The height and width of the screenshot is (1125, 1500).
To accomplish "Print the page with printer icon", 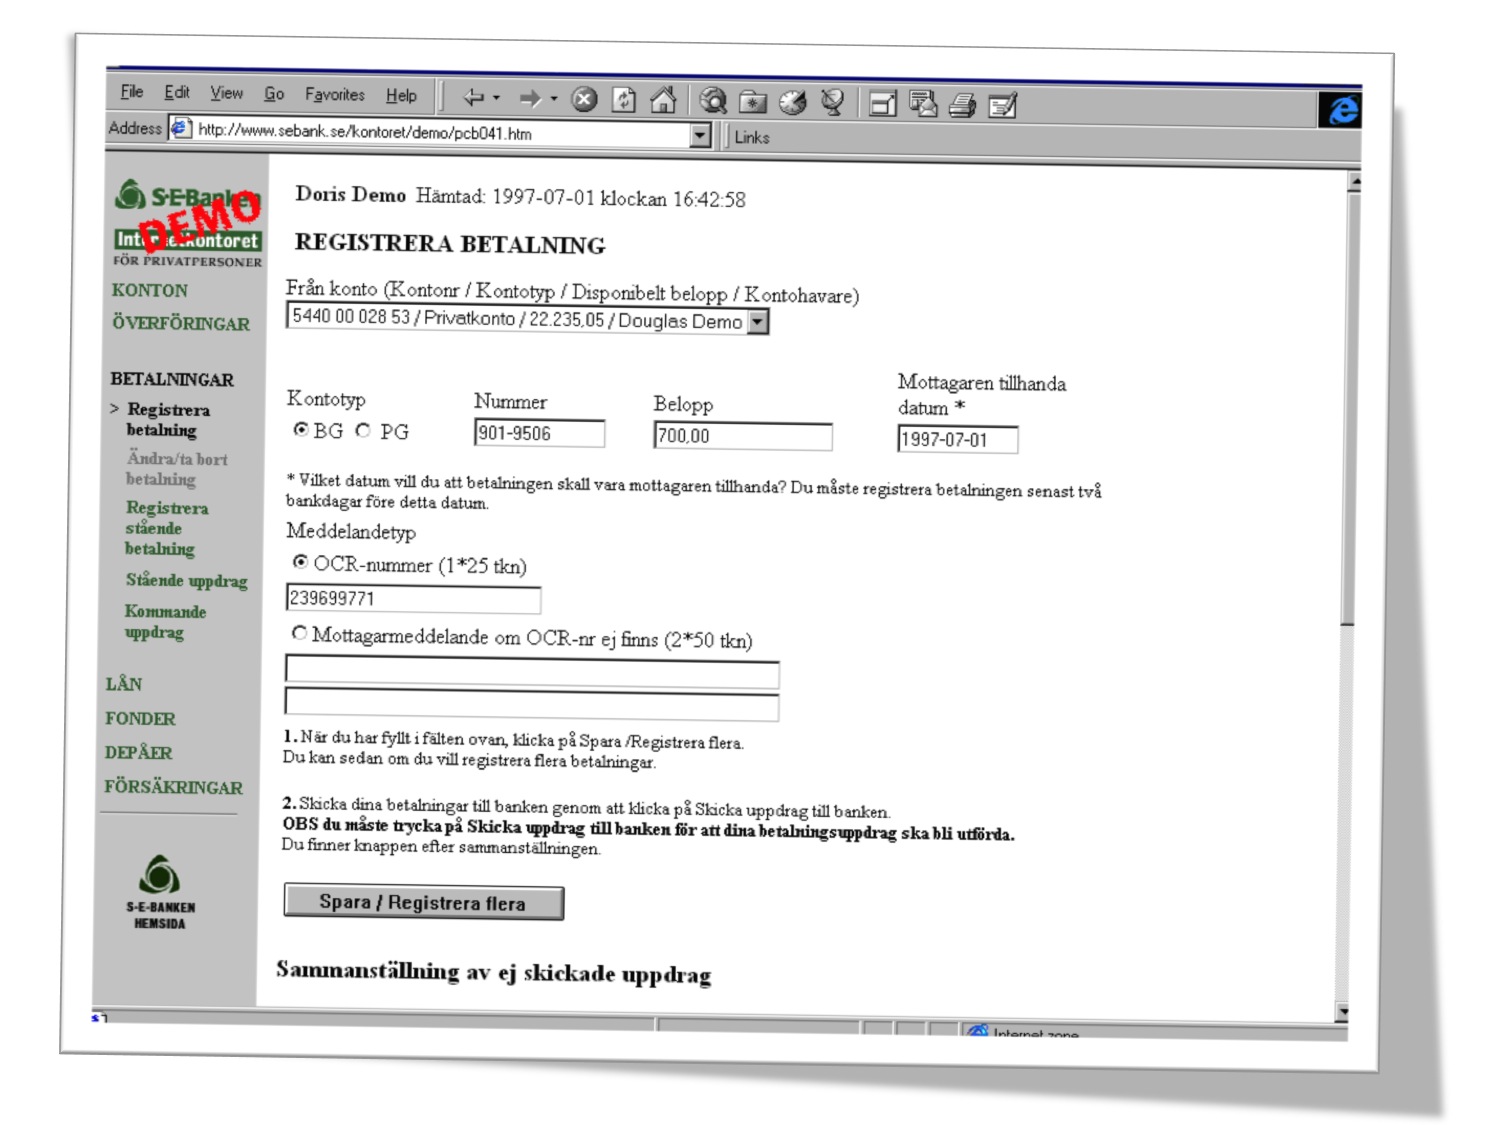I will tap(962, 105).
